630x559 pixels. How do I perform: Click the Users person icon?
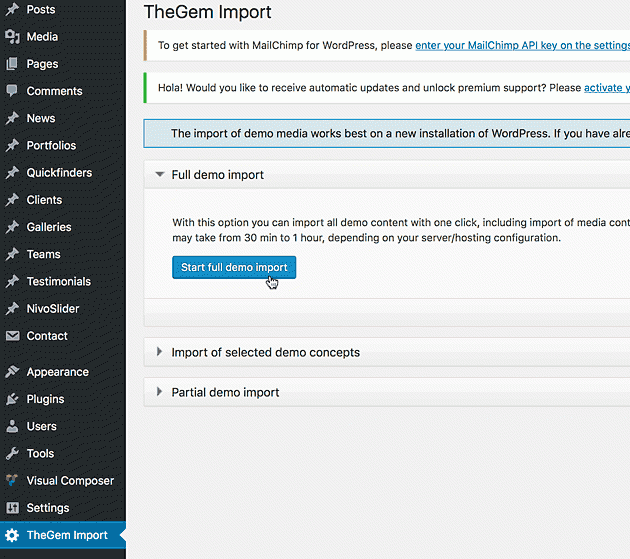coord(12,426)
